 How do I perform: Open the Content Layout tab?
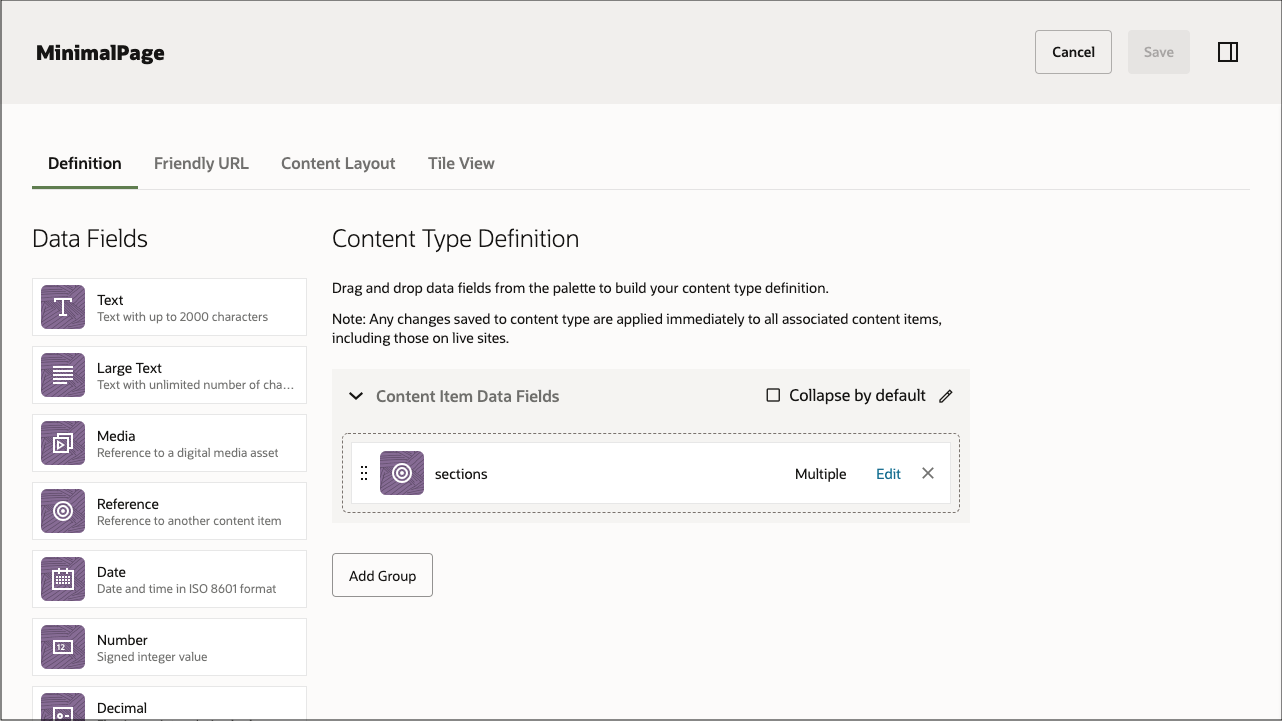click(x=338, y=163)
